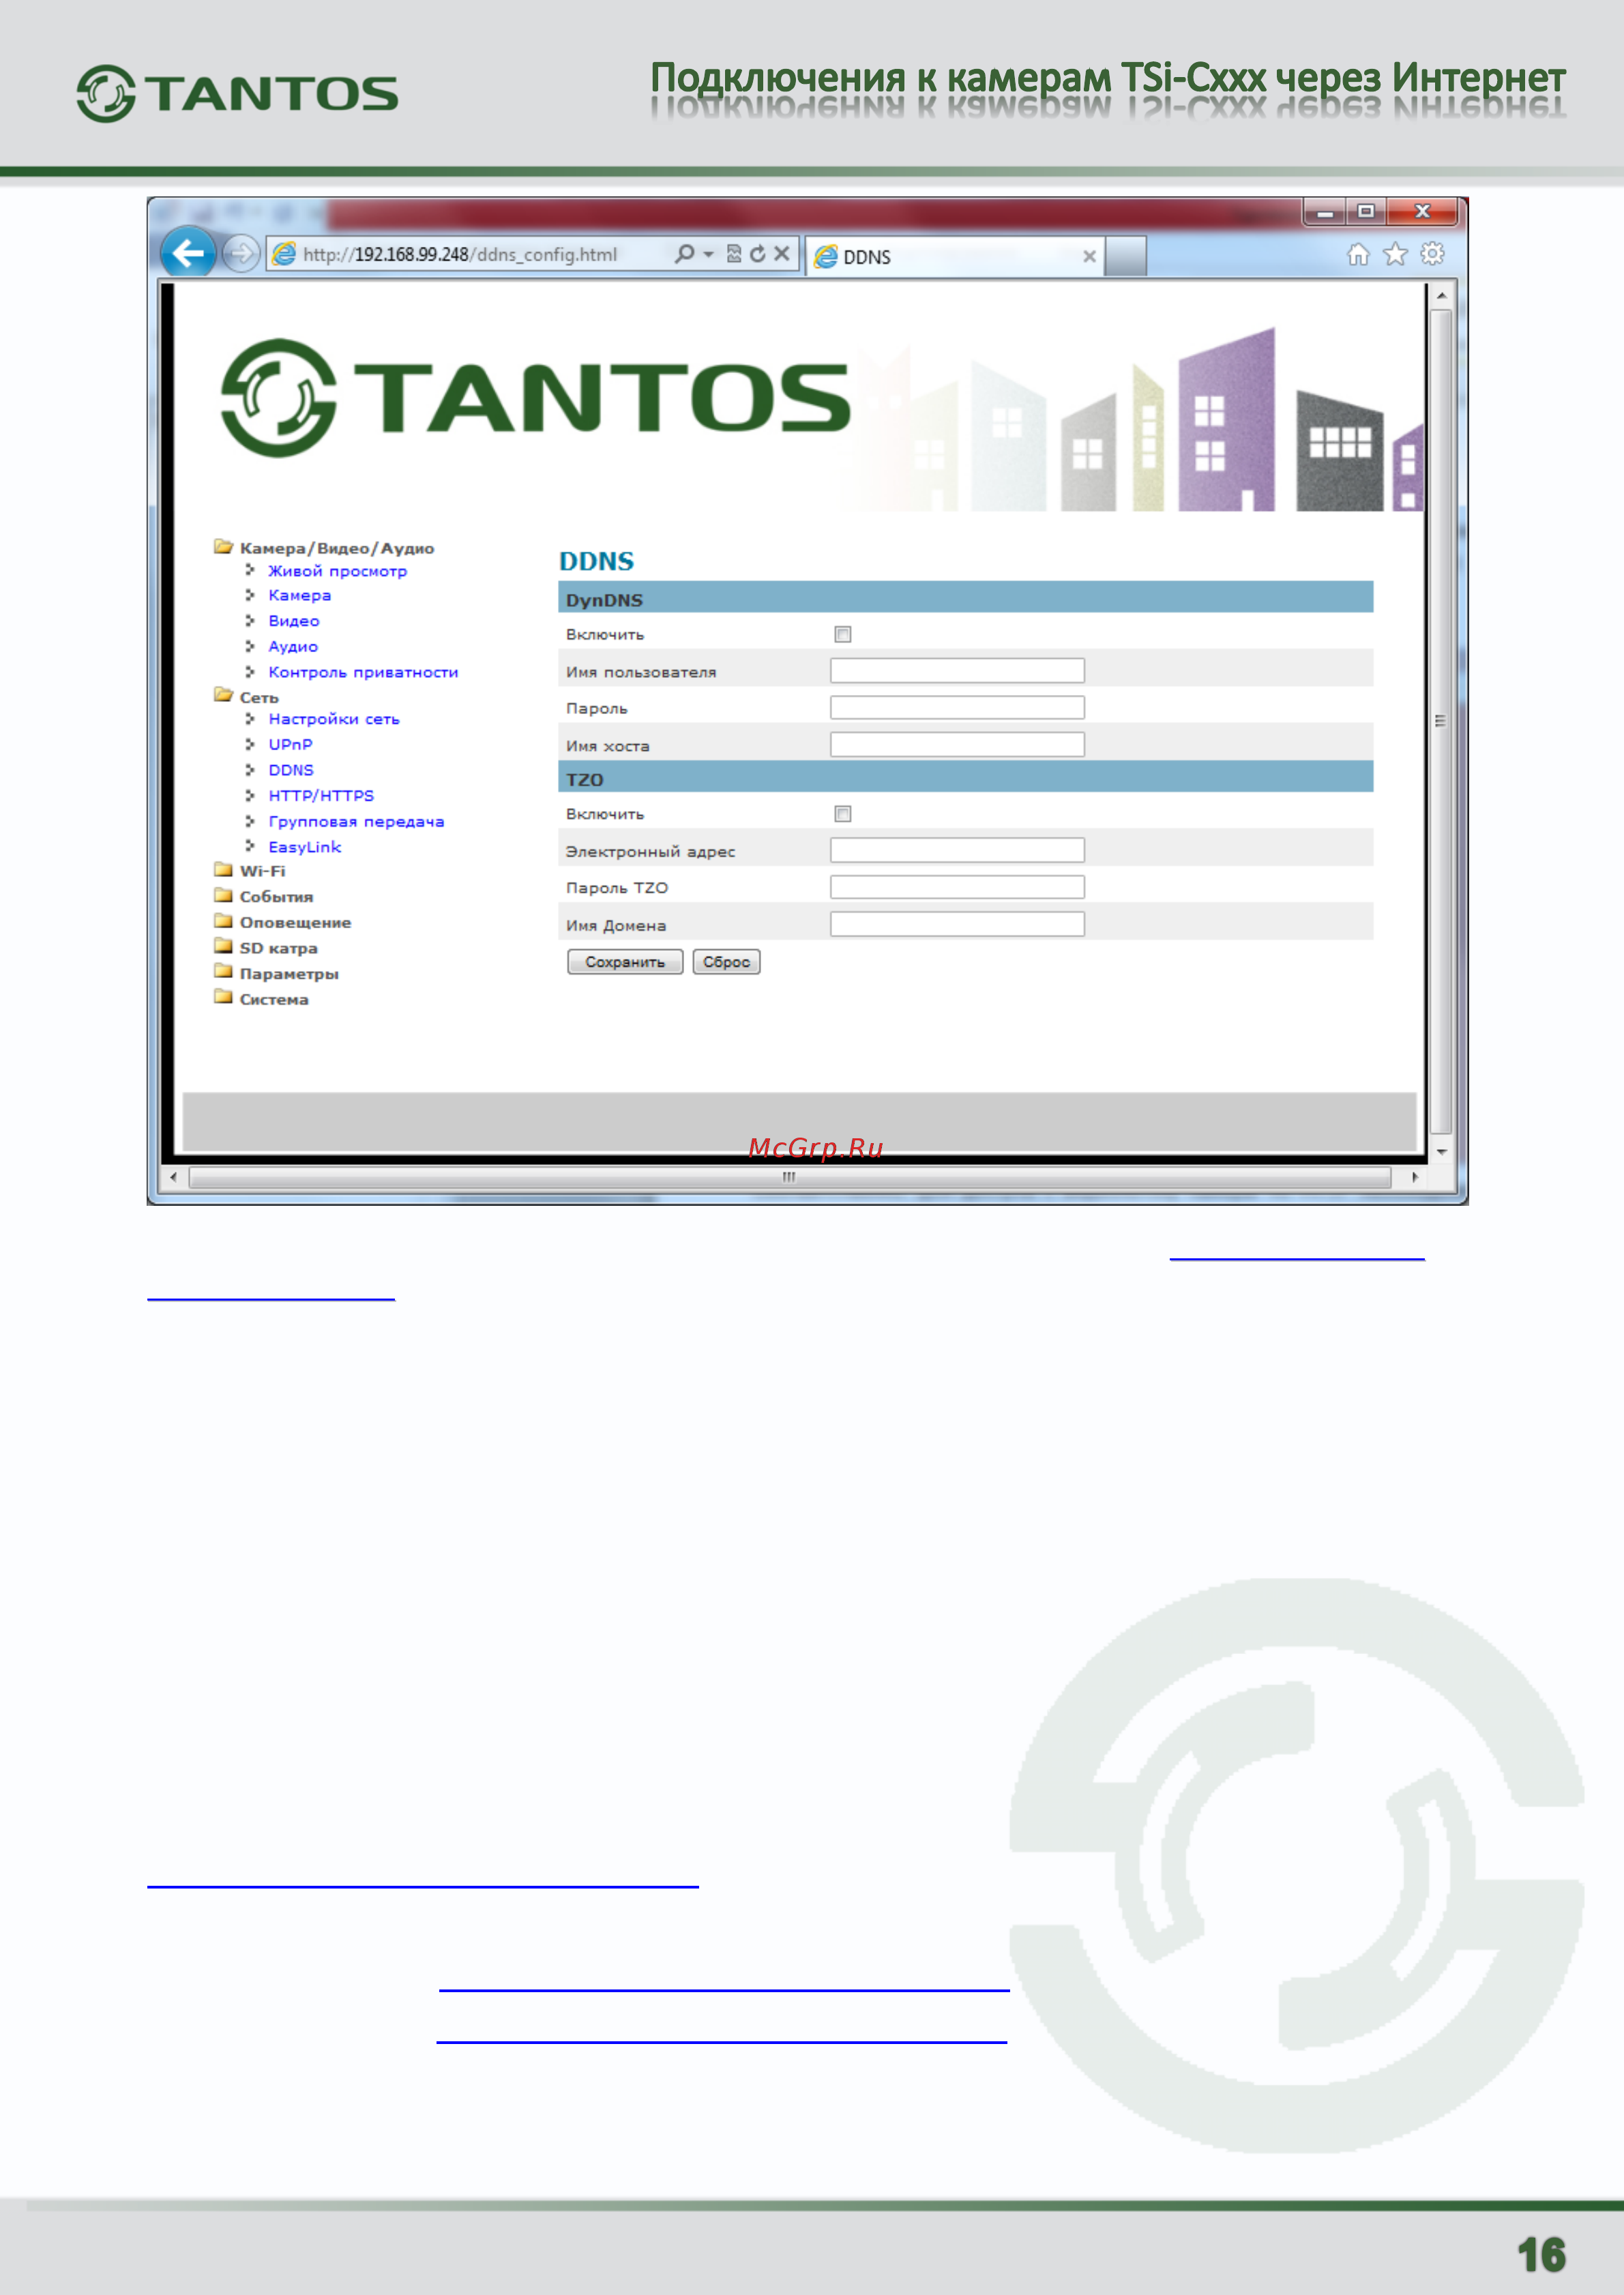Screen dimensions: 1624x2295
Task: Stop loading with the X icon
Action: [x=782, y=254]
